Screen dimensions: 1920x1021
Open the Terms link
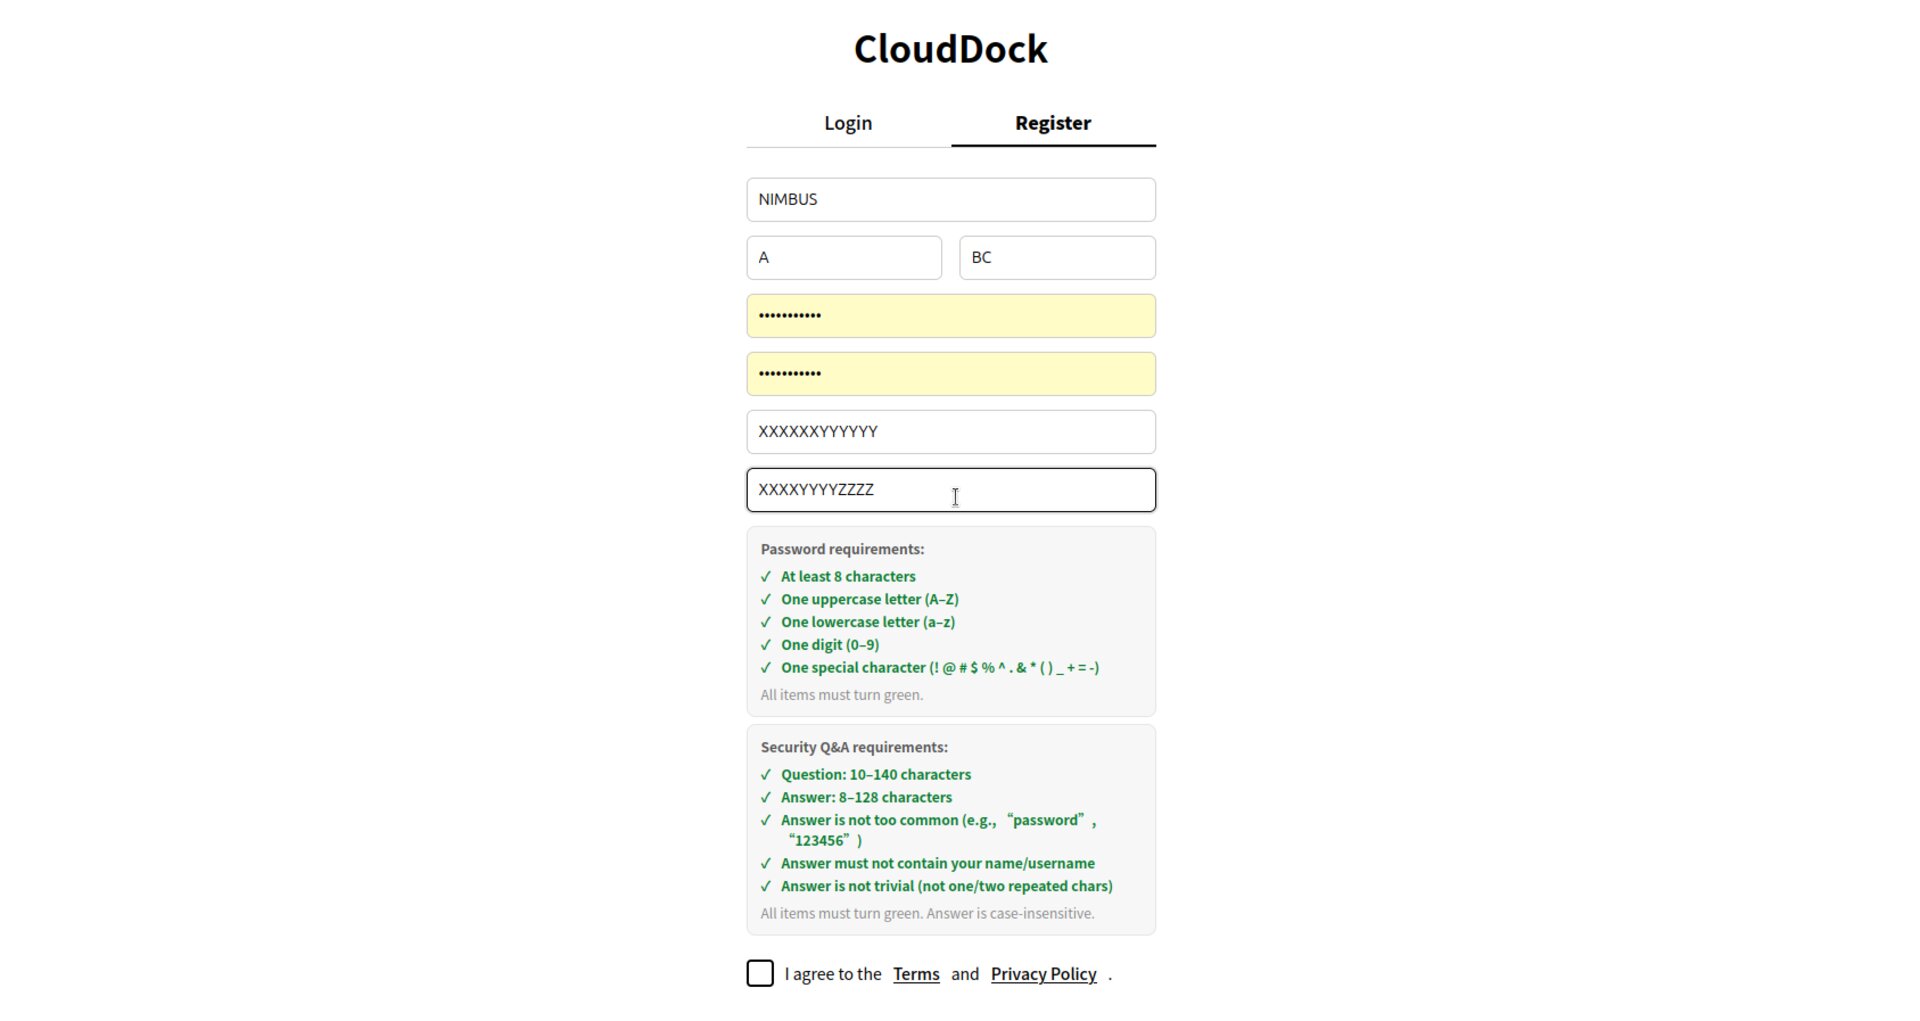915,974
